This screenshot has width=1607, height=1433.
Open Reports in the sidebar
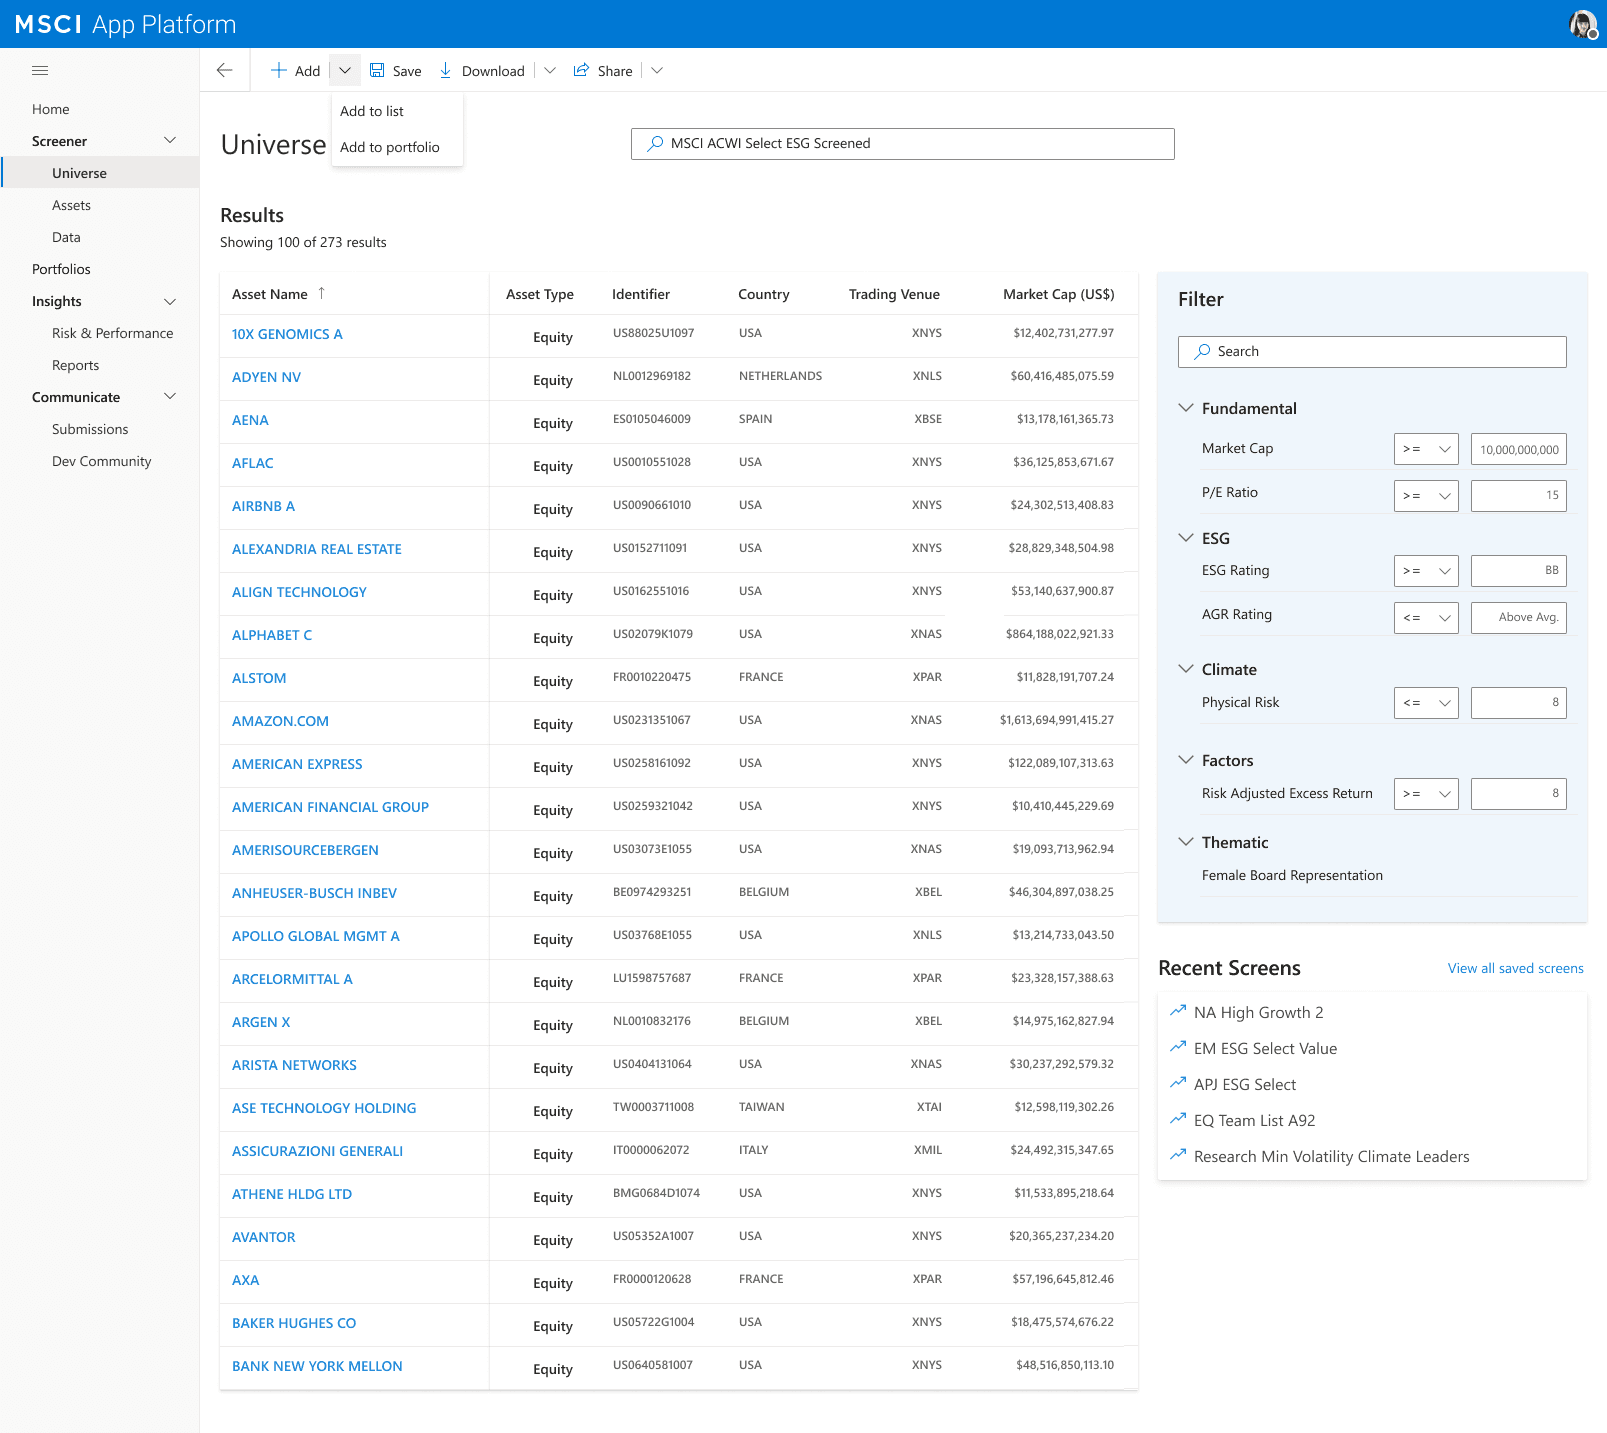tap(75, 365)
